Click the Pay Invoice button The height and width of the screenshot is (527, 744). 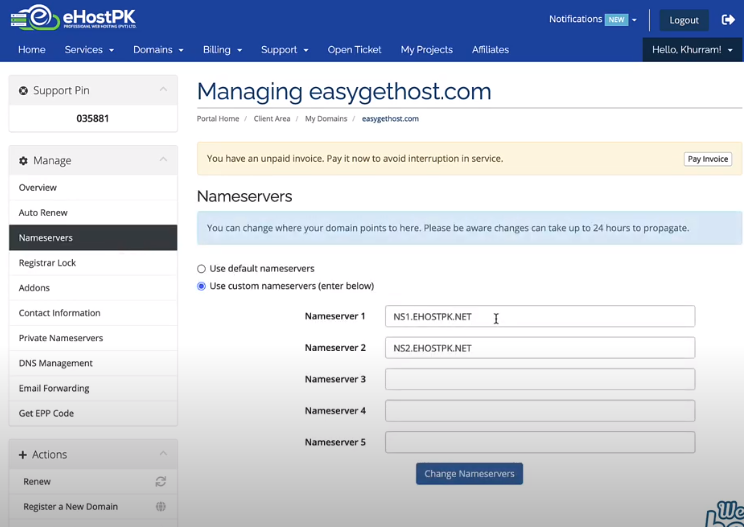click(707, 159)
